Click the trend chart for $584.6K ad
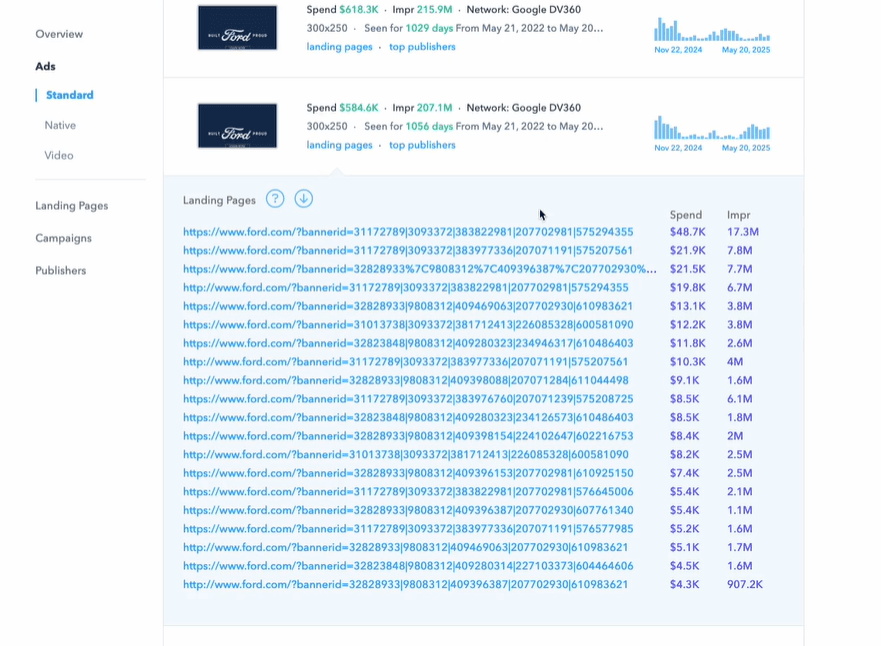This screenshot has height=646, width=881. (x=711, y=128)
